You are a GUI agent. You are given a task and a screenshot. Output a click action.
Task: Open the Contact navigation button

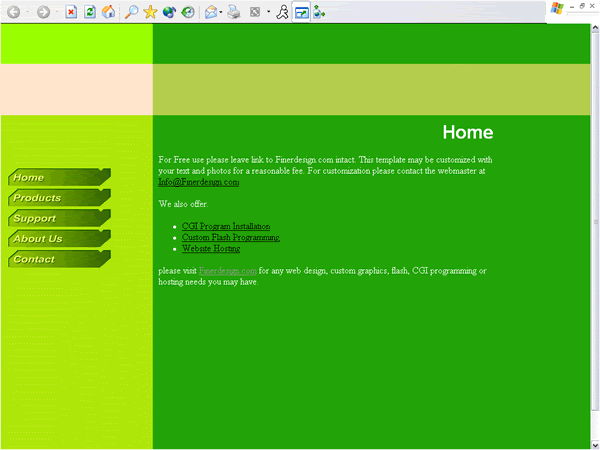(x=55, y=259)
